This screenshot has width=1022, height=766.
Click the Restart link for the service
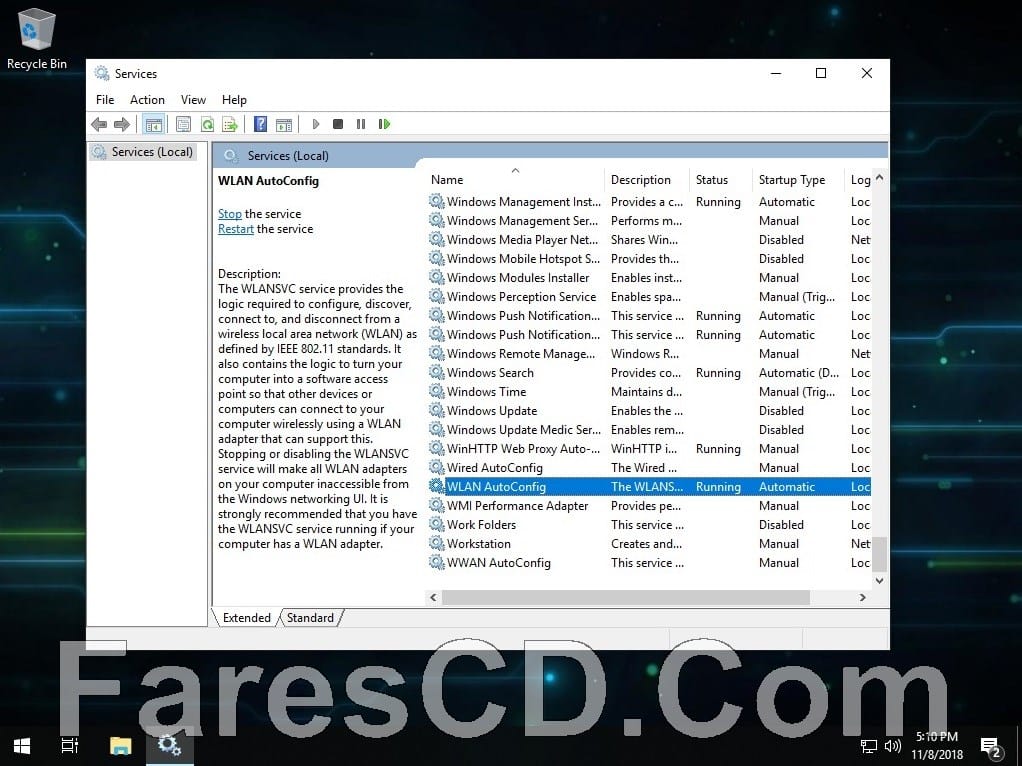(236, 229)
